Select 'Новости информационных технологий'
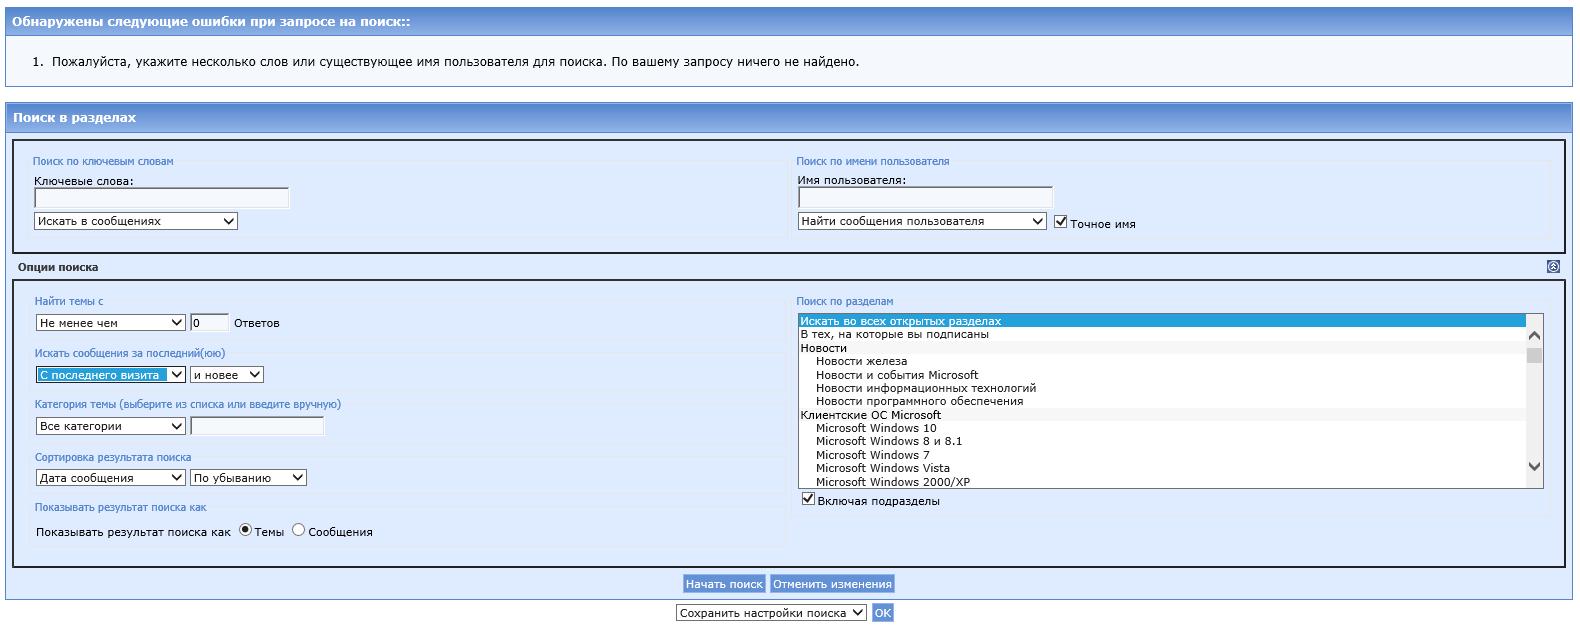Viewport: 1580px width, 626px height. point(1162,388)
